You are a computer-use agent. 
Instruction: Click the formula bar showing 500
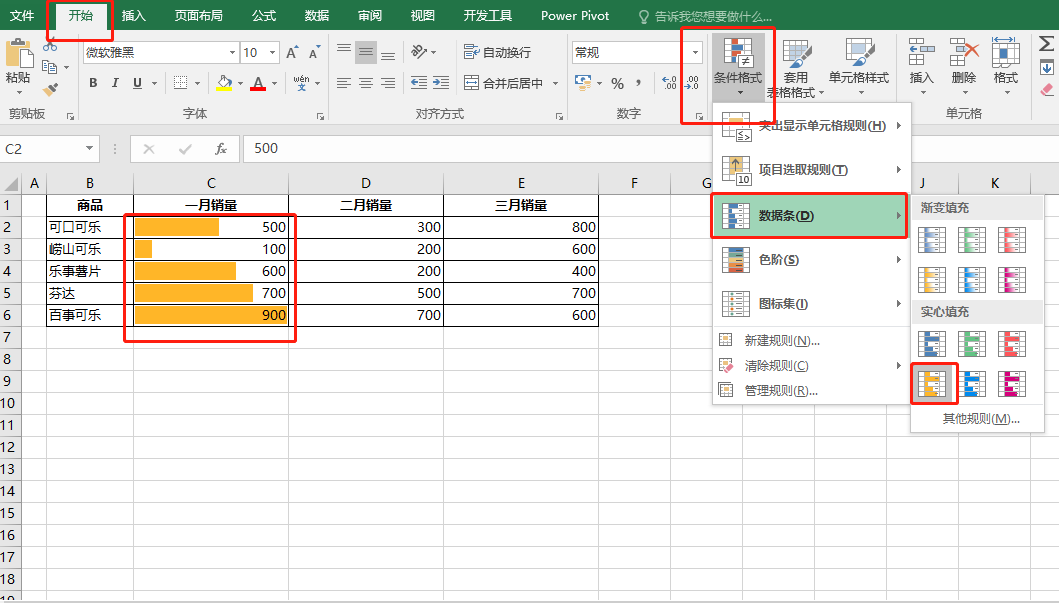click(x=651, y=149)
